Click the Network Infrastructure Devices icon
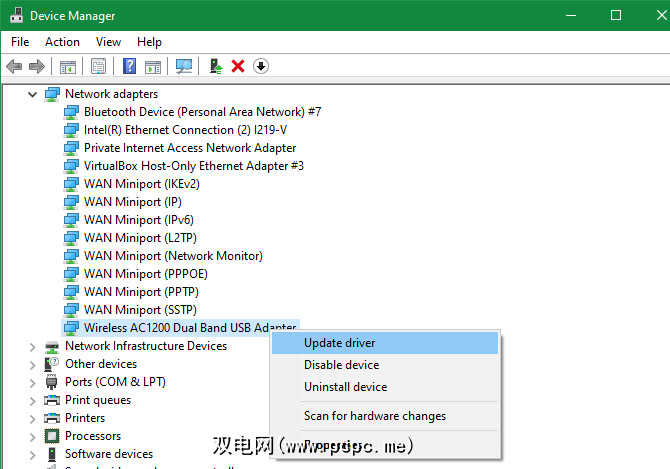This screenshot has height=469, width=670. (52, 346)
